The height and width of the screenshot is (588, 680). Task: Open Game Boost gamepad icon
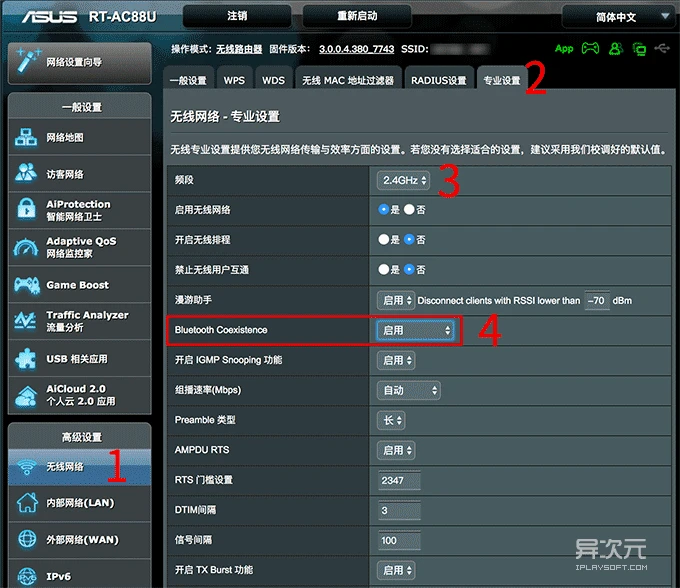click(27, 285)
